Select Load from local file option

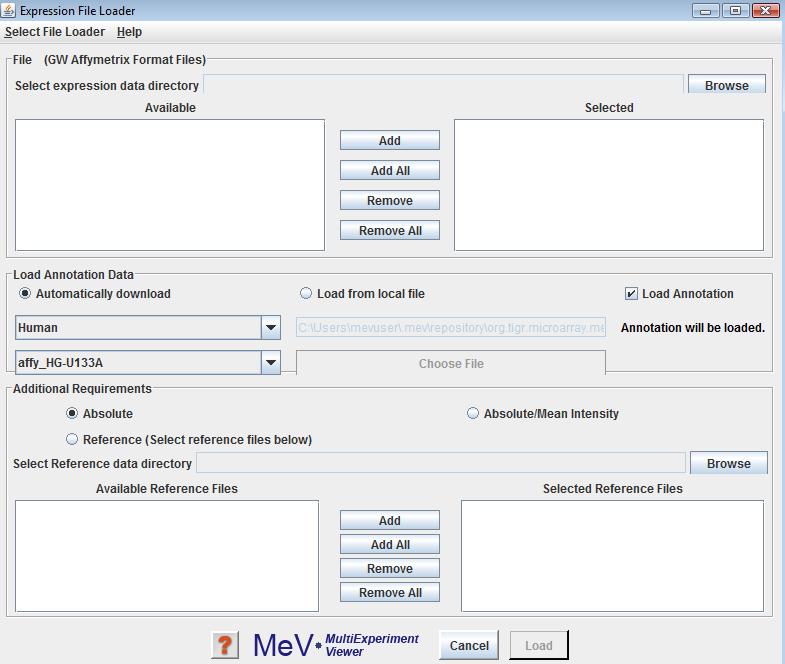click(306, 294)
